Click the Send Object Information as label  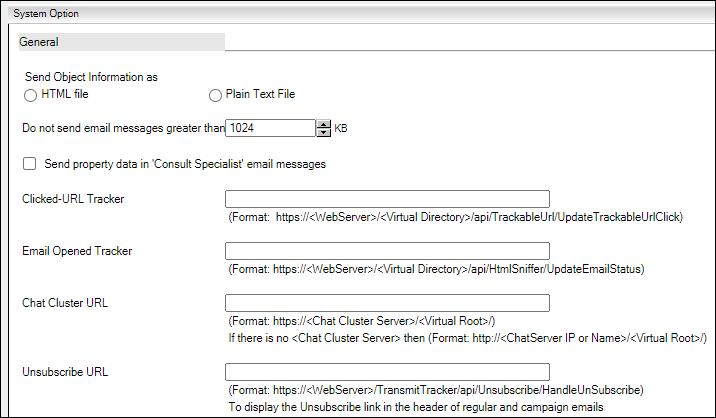pos(91,77)
